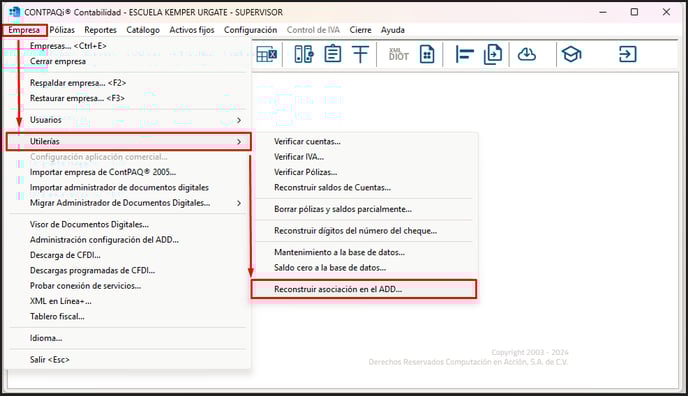
Task: Open Administración configuración del ADD
Action: (x=128, y=240)
